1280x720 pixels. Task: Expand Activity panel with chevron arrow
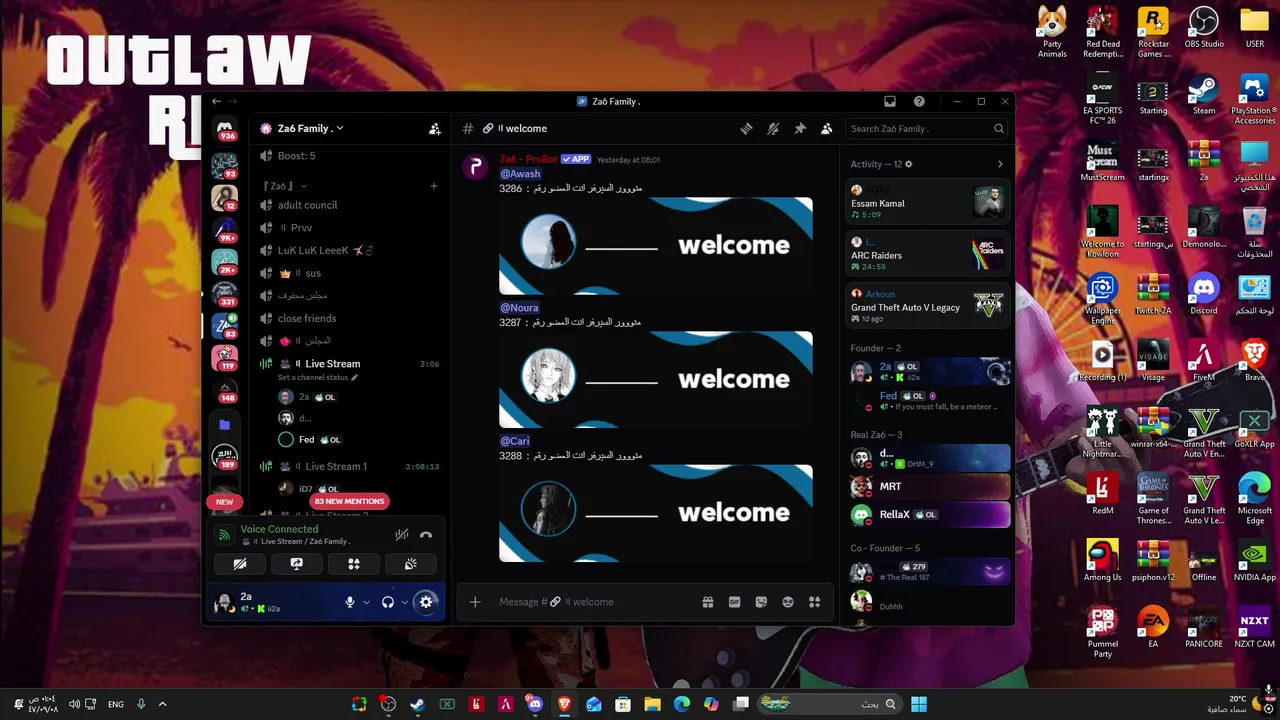(x=1000, y=164)
